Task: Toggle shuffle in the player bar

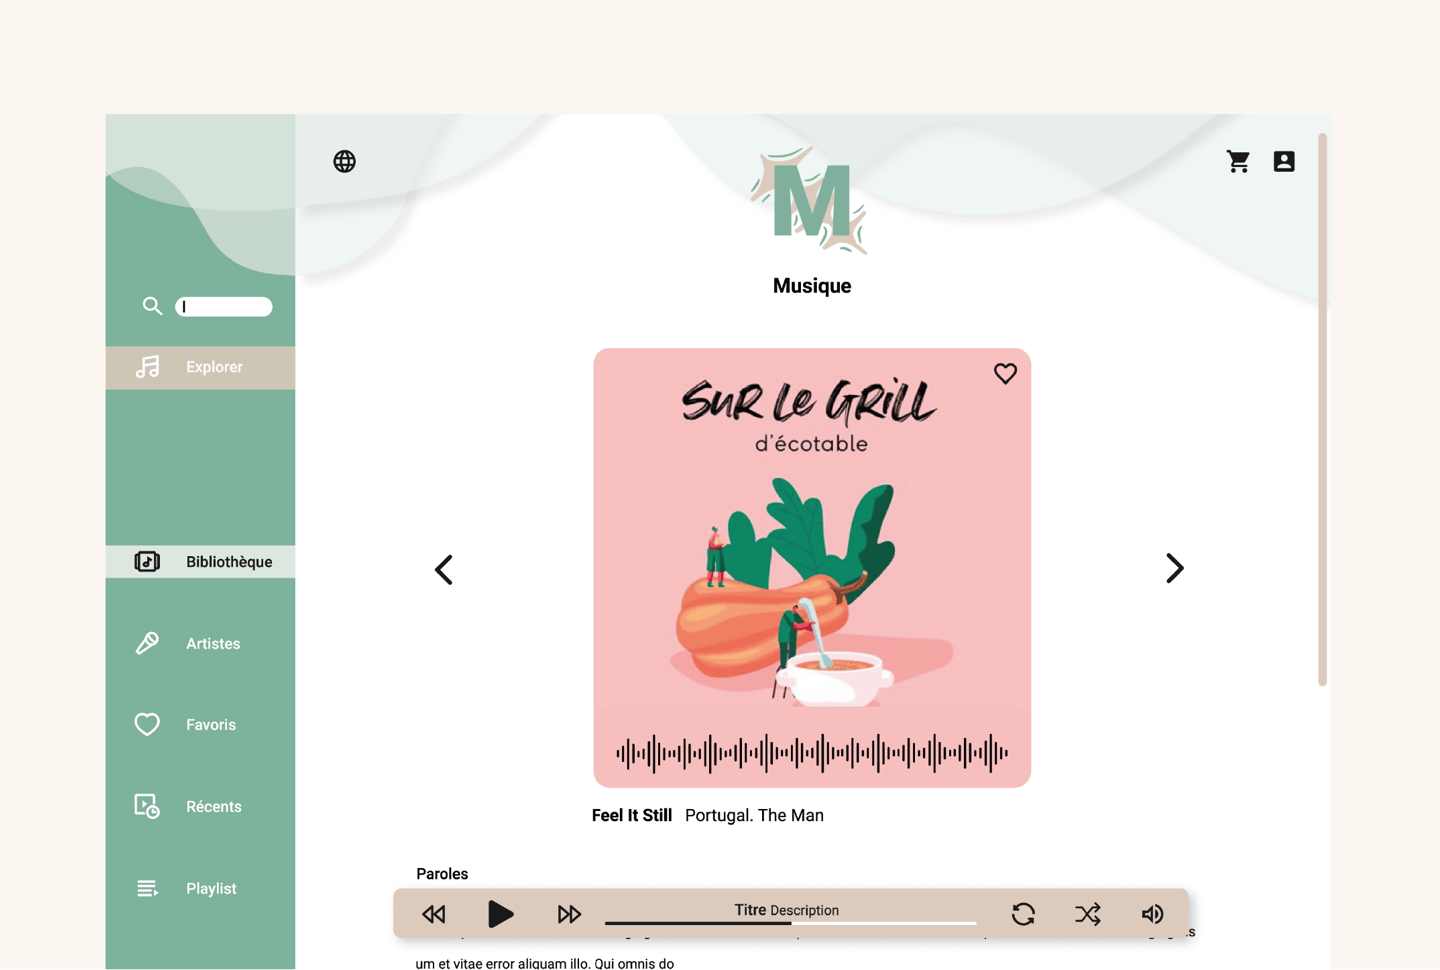Action: pos(1088,914)
